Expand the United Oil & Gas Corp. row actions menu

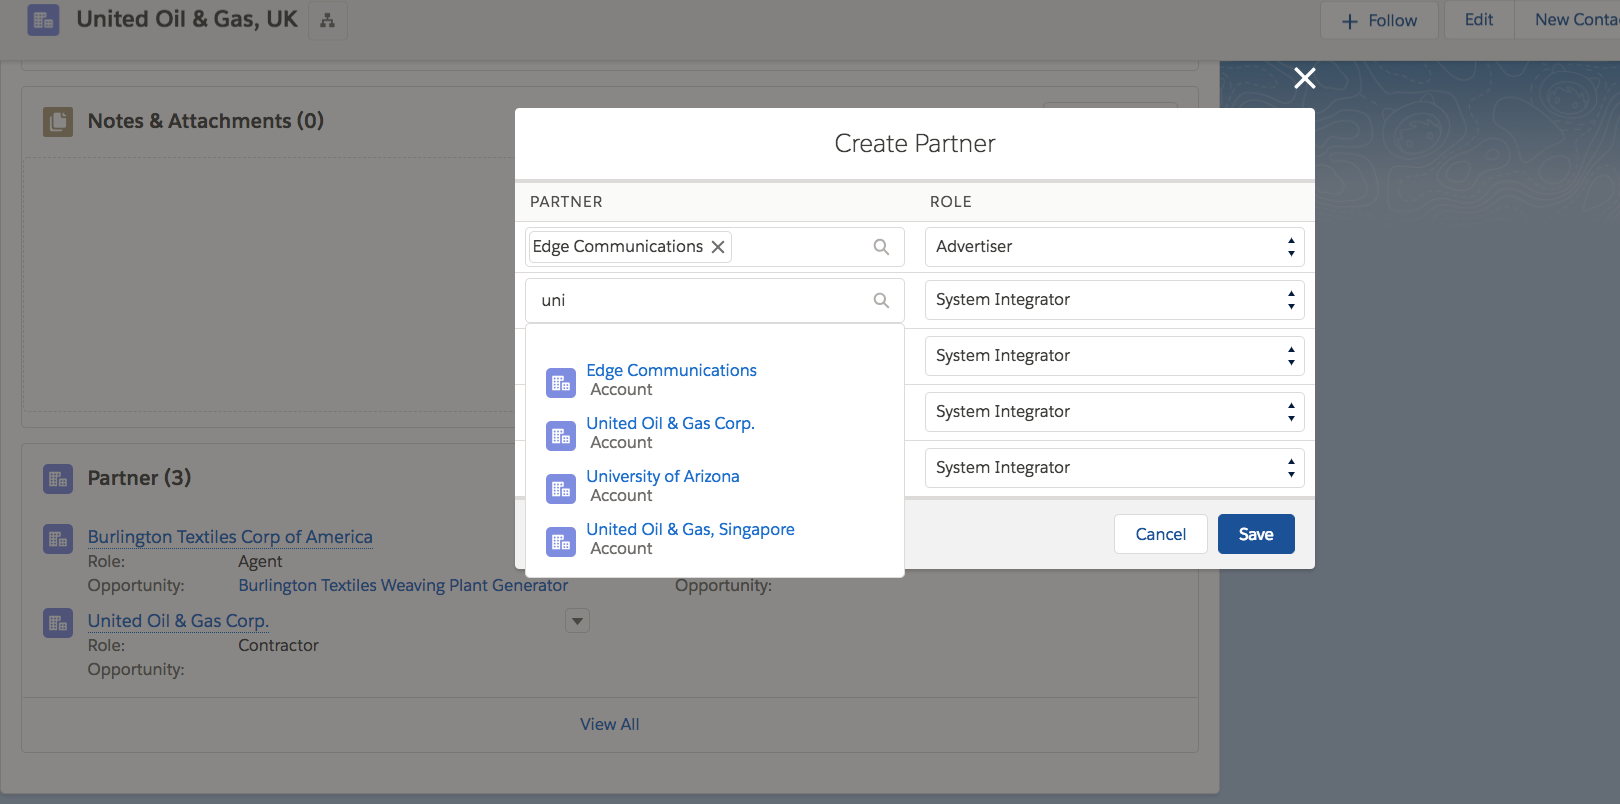(577, 621)
